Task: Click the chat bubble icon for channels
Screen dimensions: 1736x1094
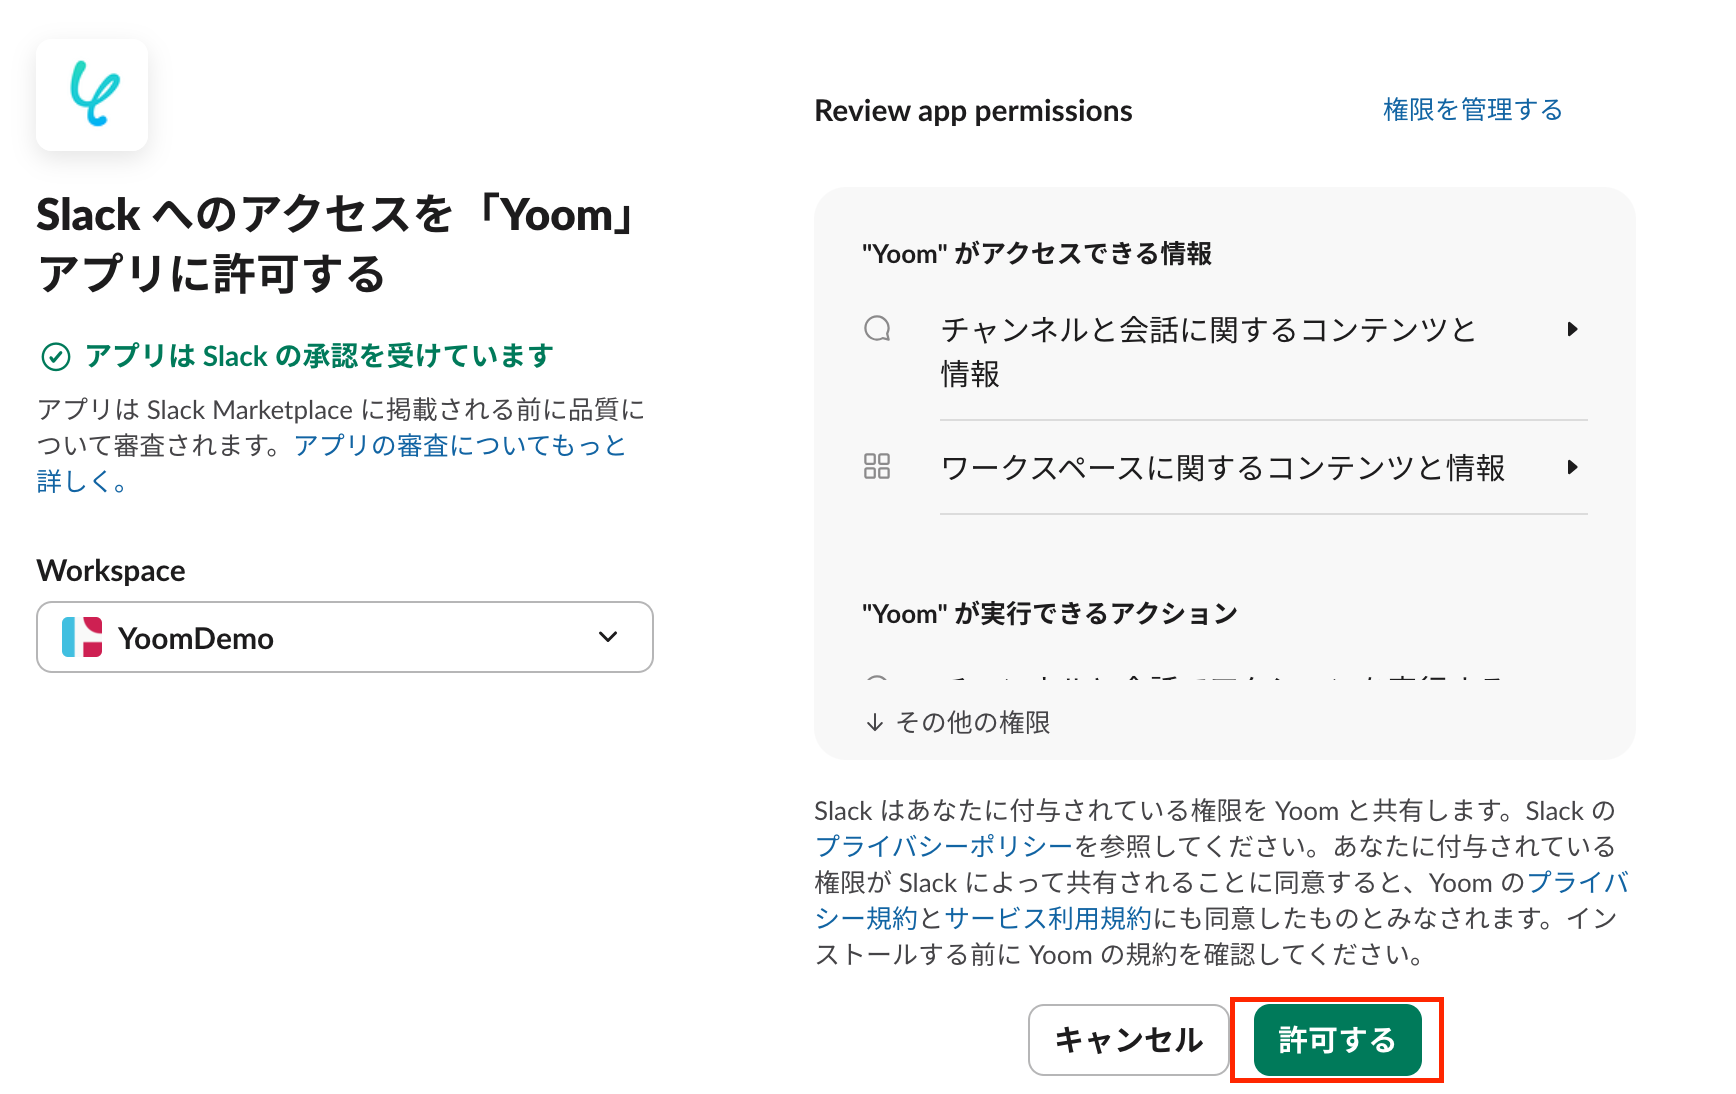Action: coord(877,329)
